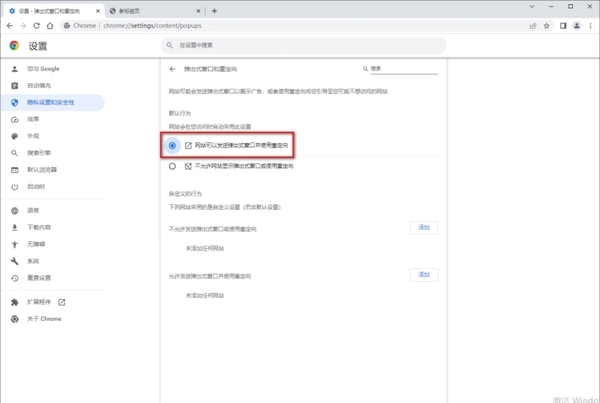Click the browser forward arrow button
The height and width of the screenshot is (403, 600).
23,26
